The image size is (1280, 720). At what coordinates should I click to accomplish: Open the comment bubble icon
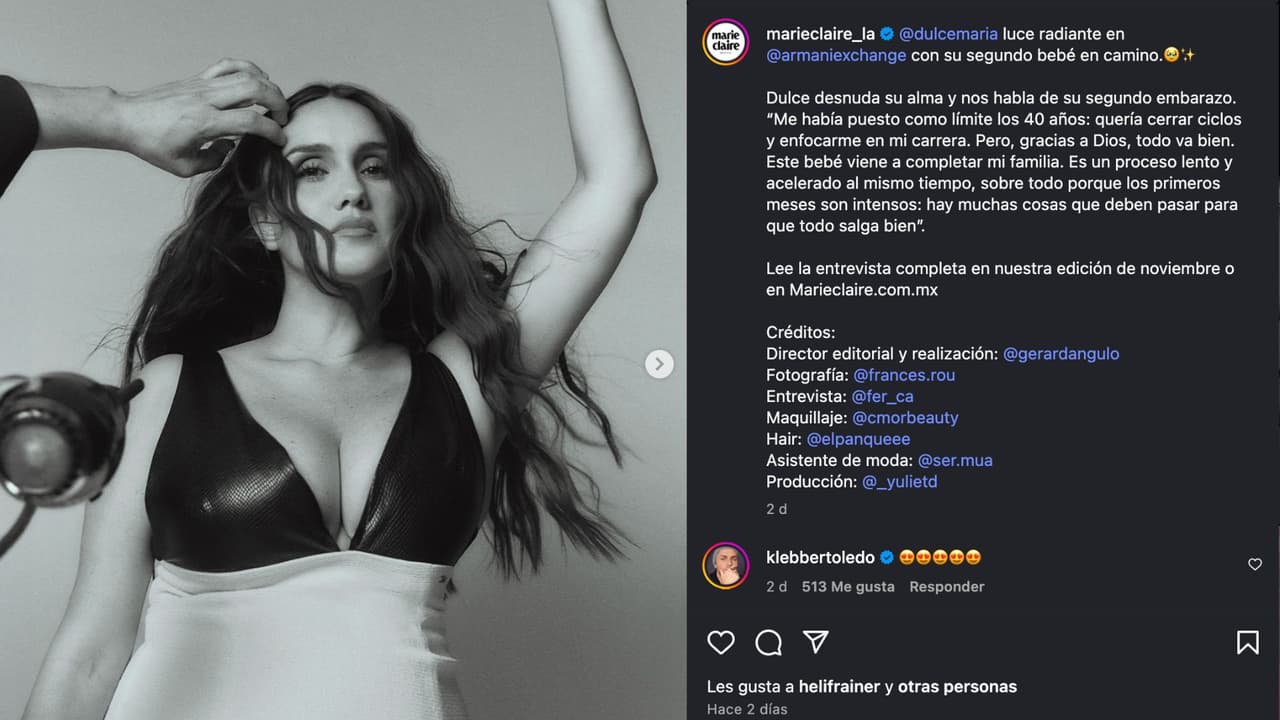[768, 642]
